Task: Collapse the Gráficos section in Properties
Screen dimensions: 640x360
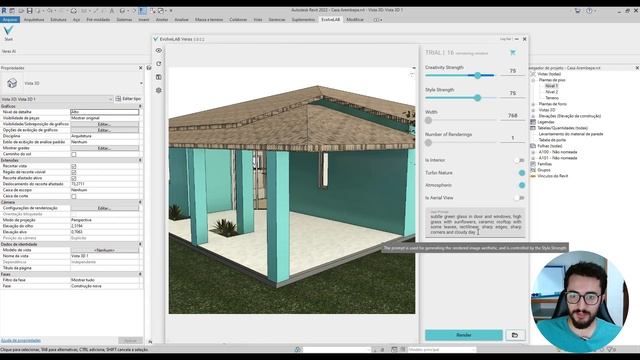Action: [140, 106]
